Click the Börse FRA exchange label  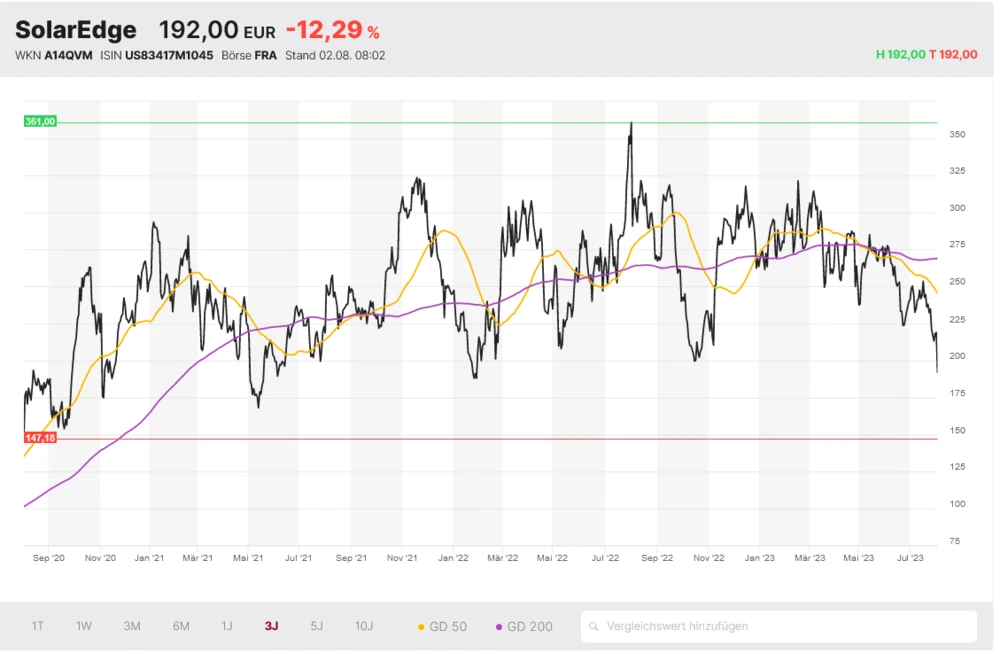coord(249,56)
